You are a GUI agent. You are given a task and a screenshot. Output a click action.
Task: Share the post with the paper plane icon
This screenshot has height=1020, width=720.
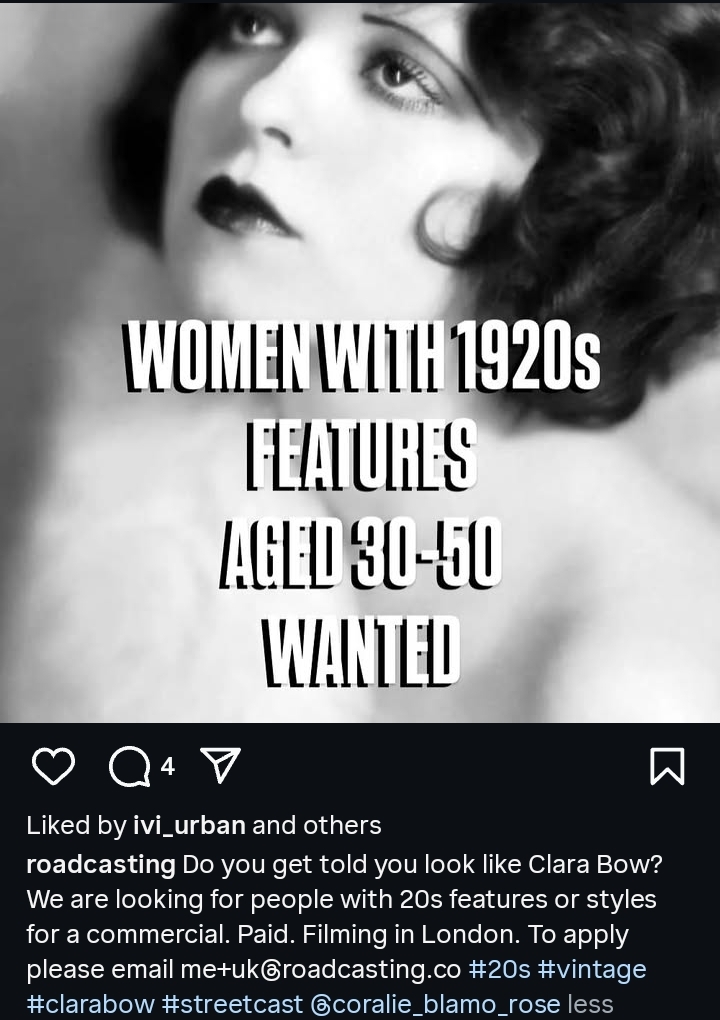point(220,764)
